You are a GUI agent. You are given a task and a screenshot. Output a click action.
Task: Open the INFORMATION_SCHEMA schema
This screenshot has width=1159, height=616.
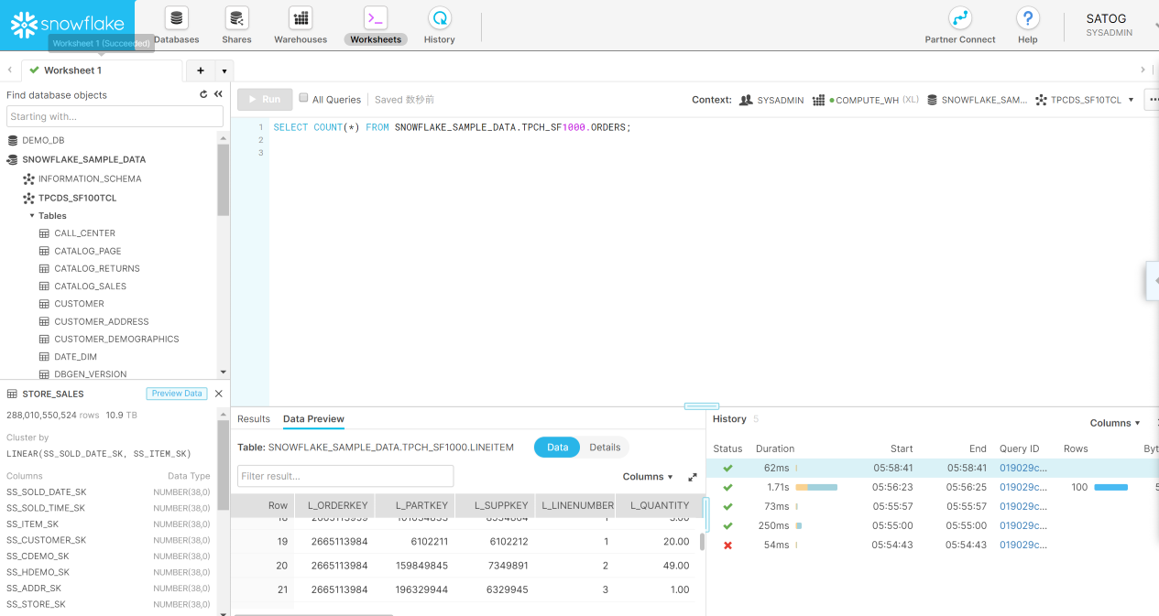coord(89,178)
